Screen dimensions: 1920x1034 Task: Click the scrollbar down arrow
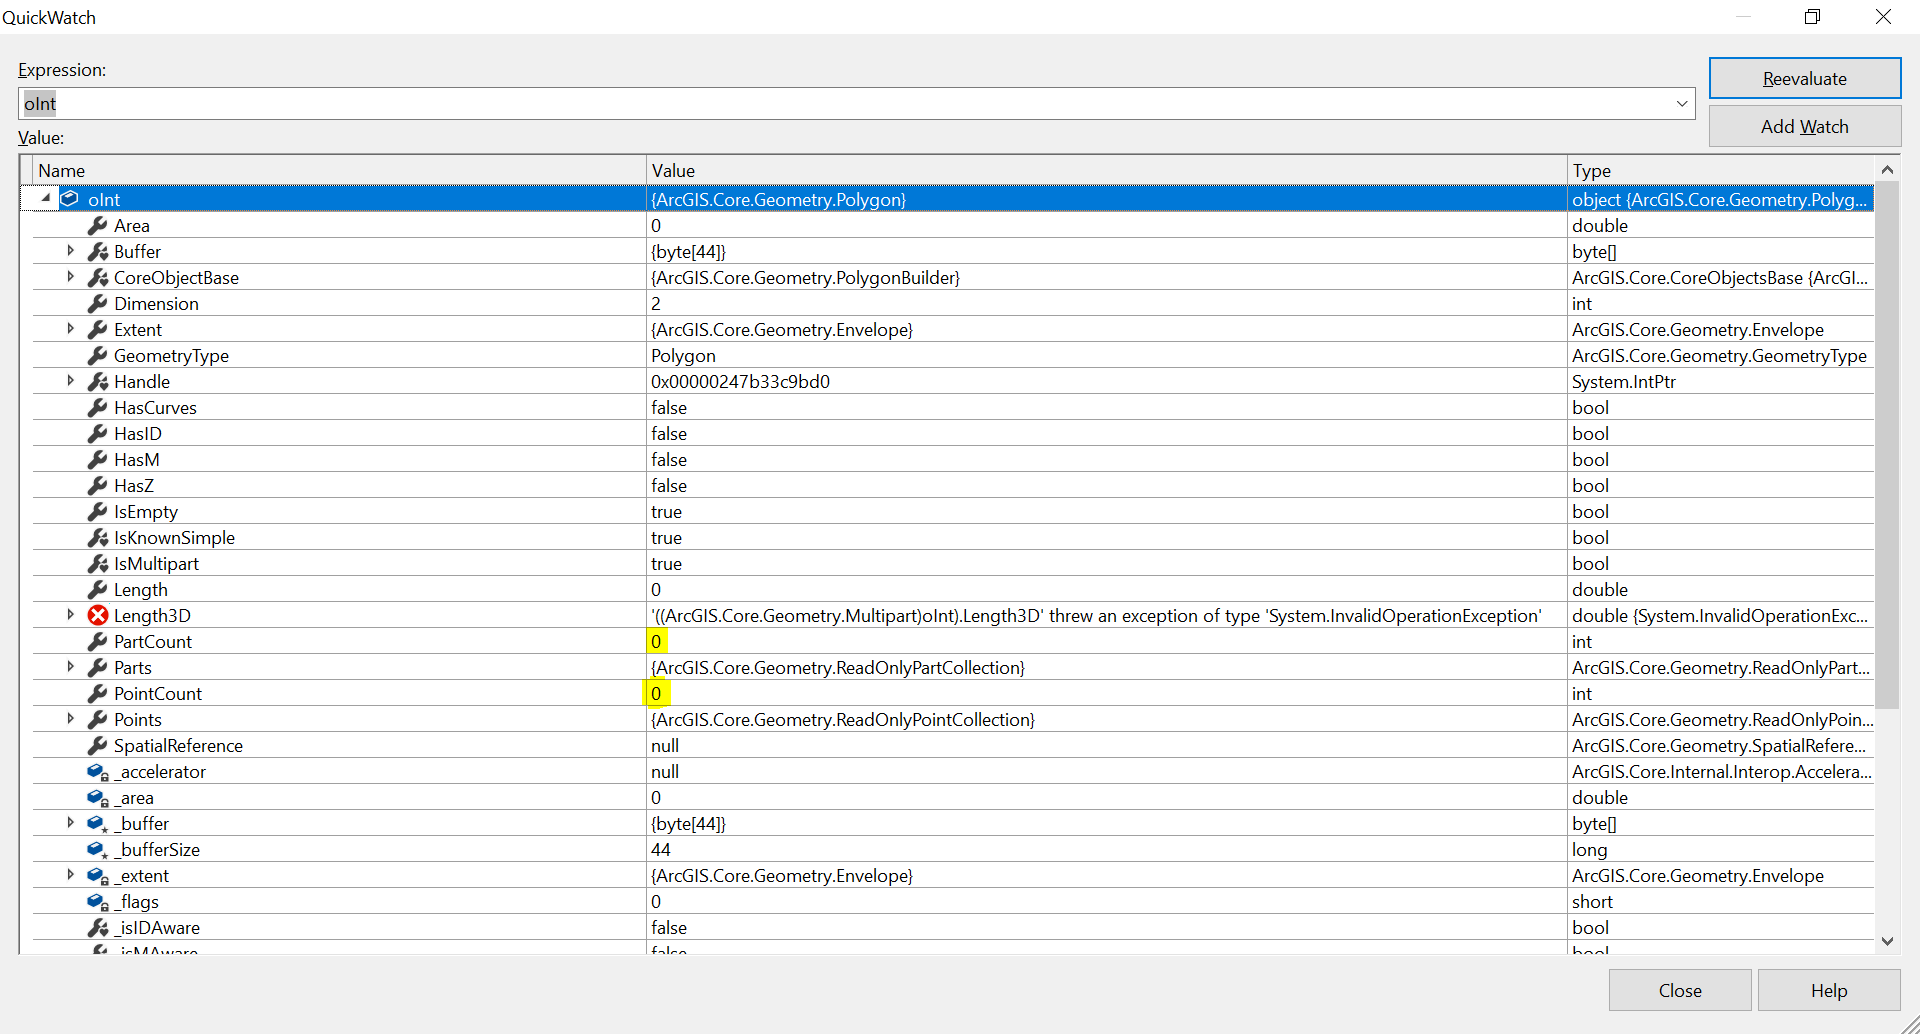click(x=1888, y=941)
